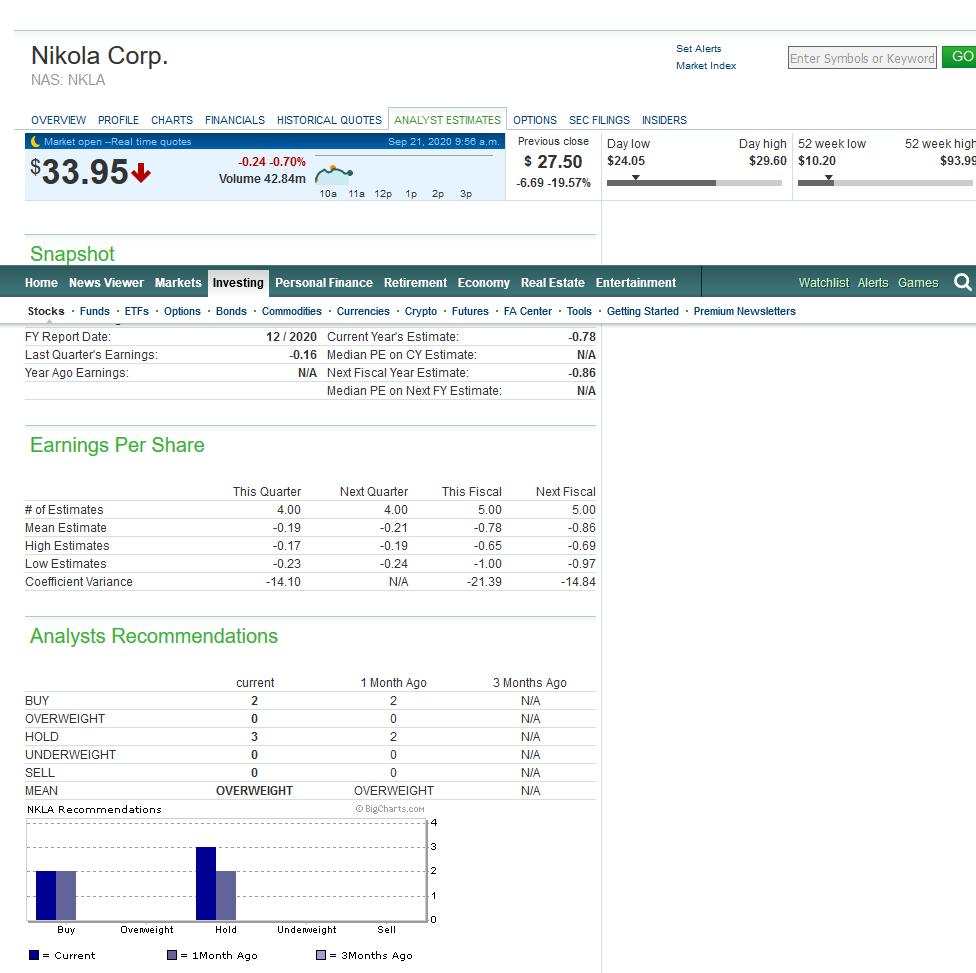Image resolution: width=976 pixels, height=973 pixels.
Task: Click the current Buy bar in chart
Action: (x=46, y=895)
